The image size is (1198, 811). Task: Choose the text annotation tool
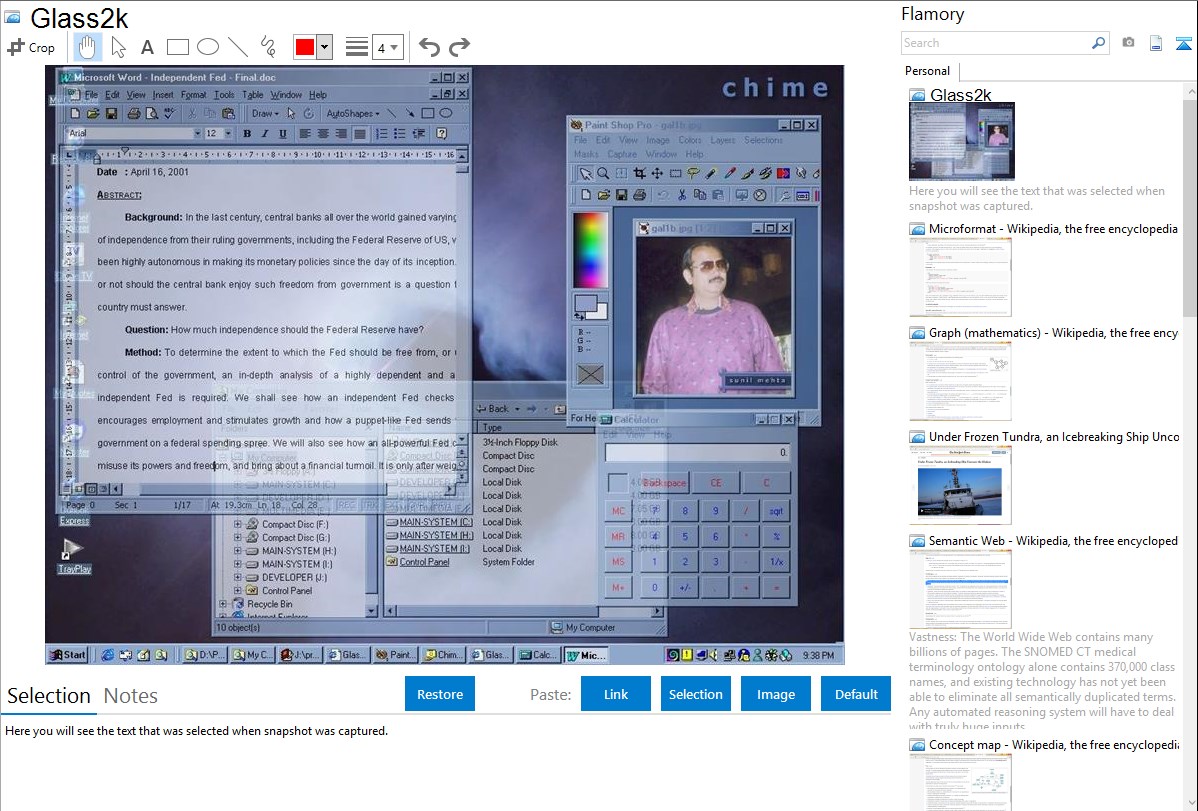point(147,48)
